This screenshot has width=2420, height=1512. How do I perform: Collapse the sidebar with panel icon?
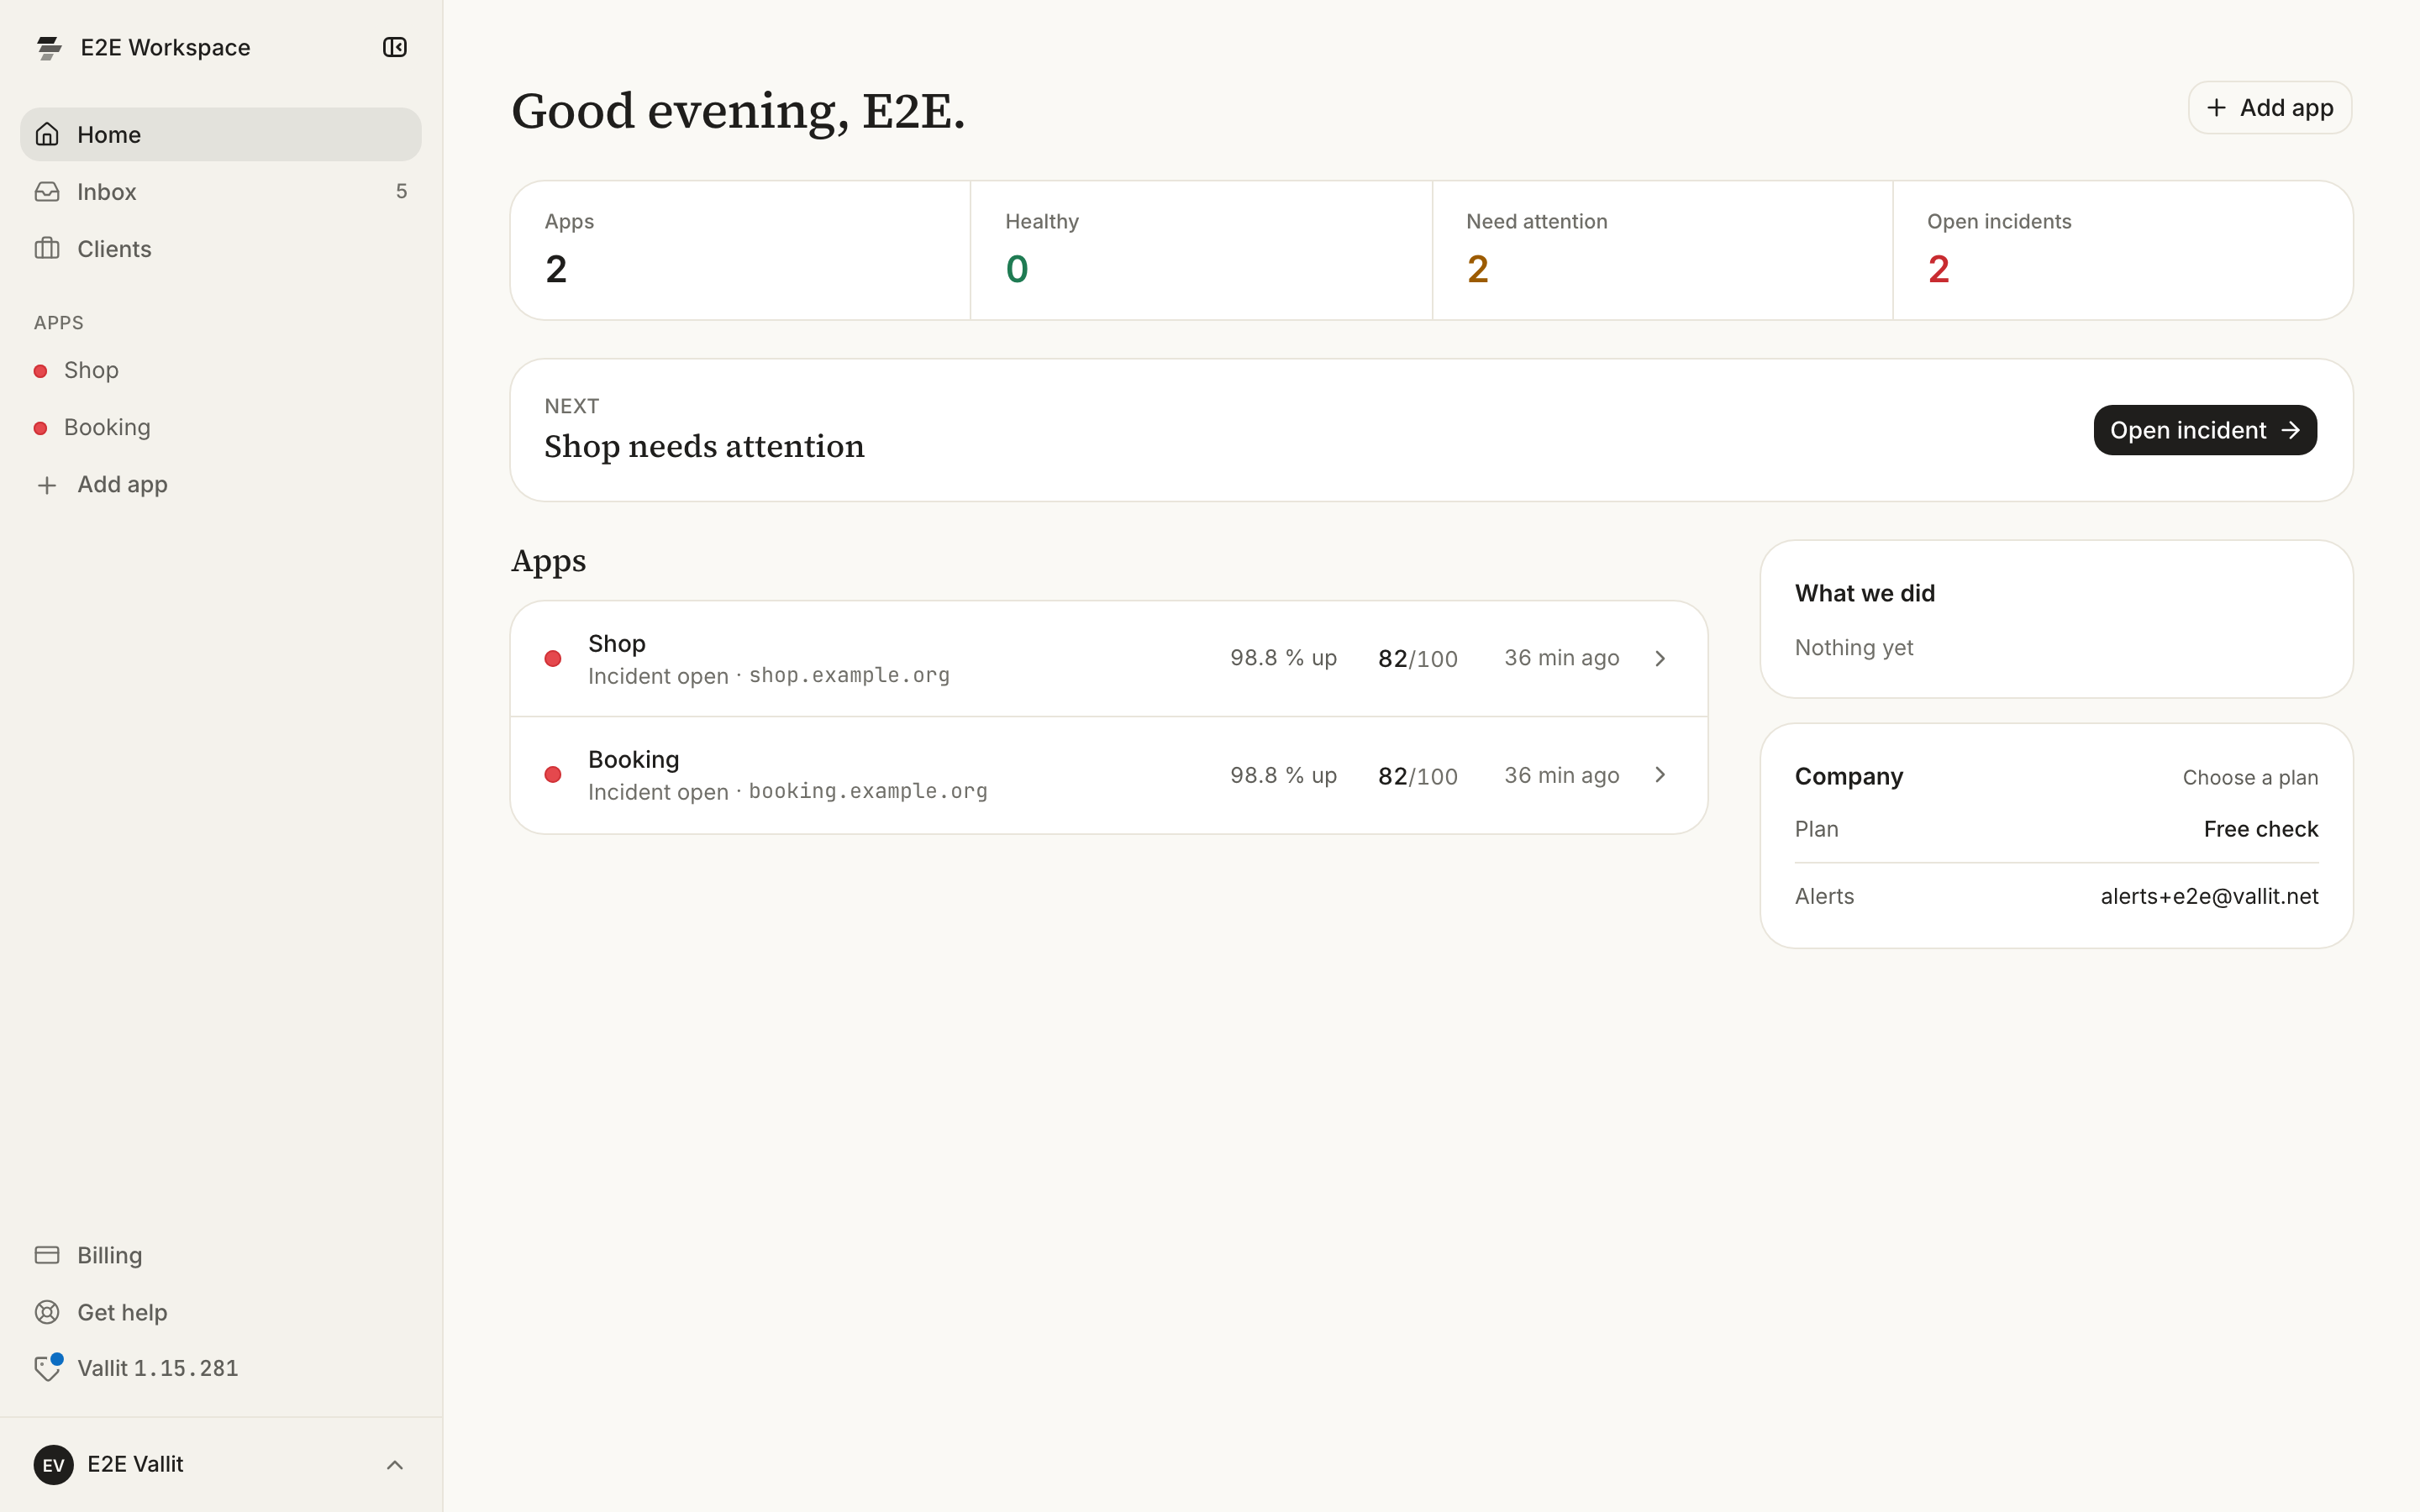click(x=394, y=47)
